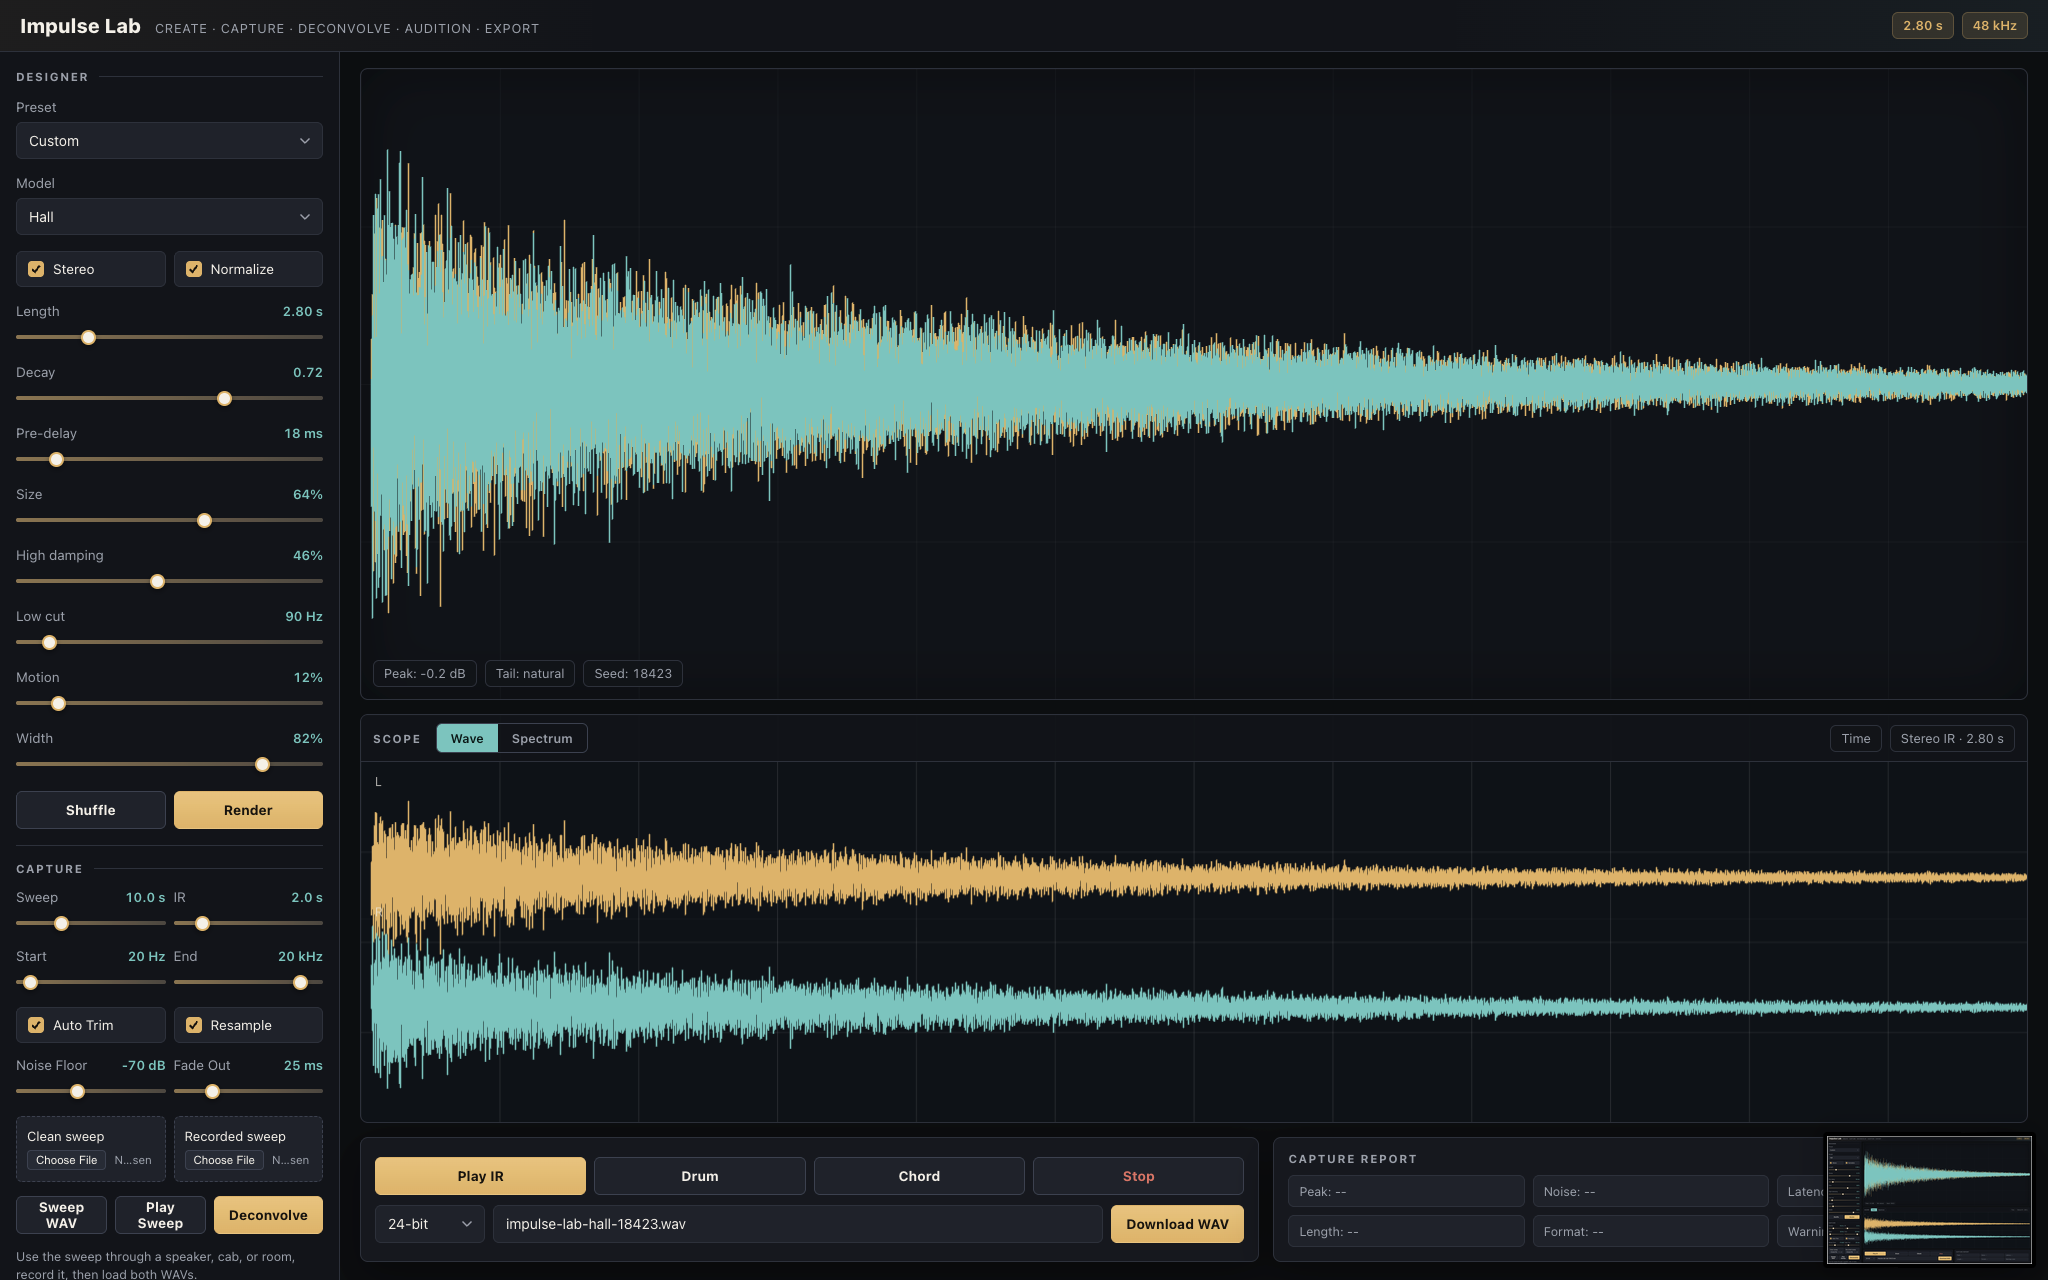The height and width of the screenshot is (1280, 2048).
Task: Choose a file for Clean sweep
Action: [66, 1160]
